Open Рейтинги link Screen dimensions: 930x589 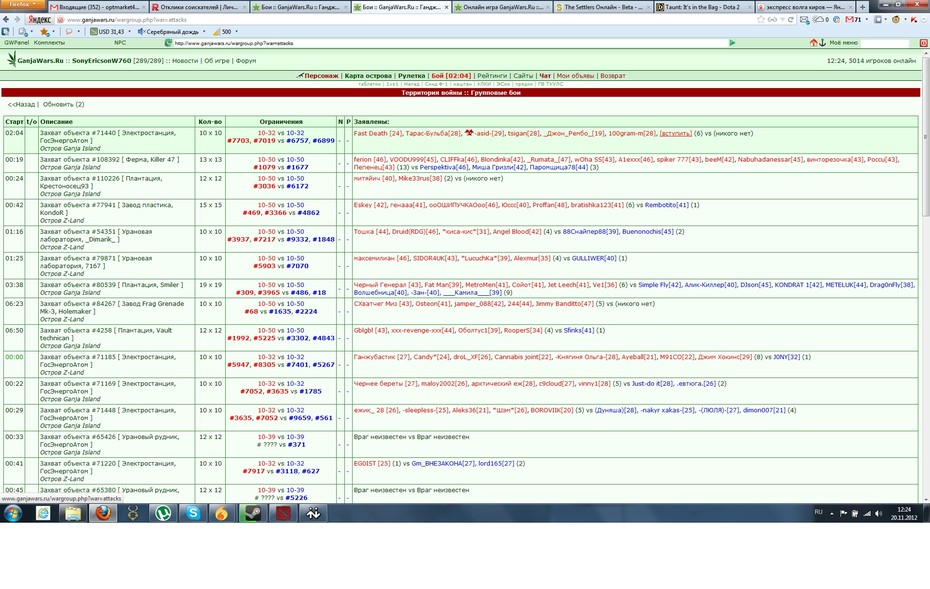click(492, 76)
